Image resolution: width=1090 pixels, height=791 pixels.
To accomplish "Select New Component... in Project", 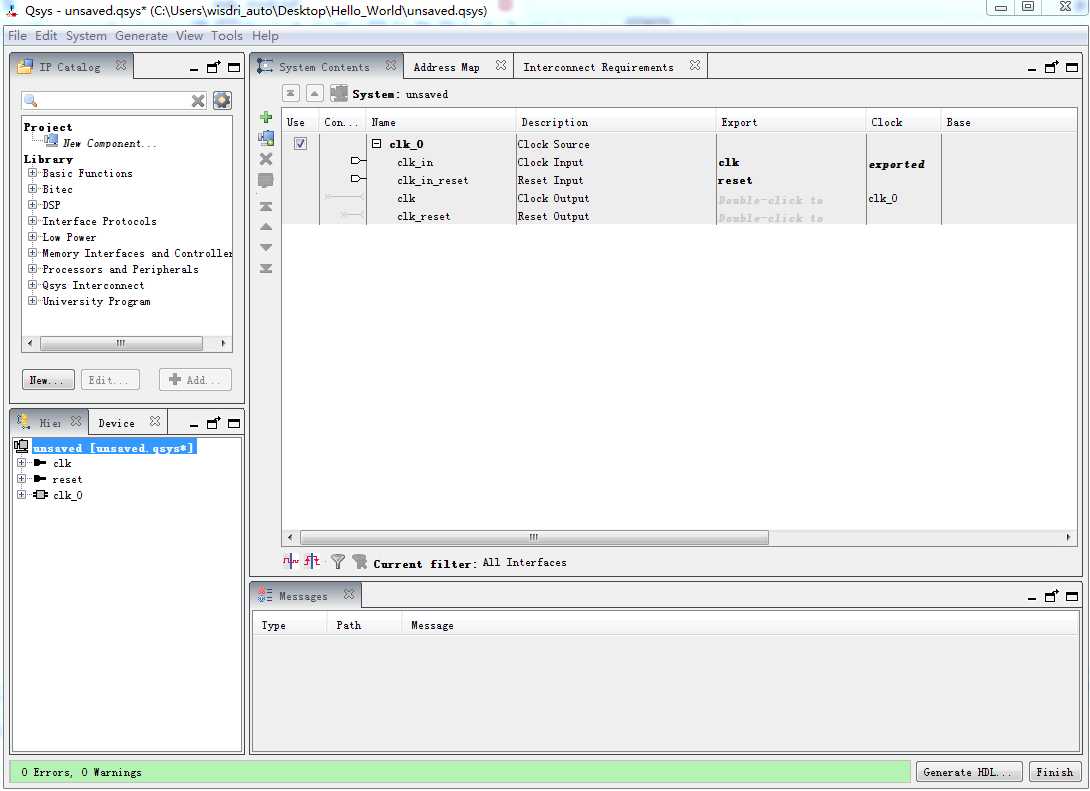I will click(x=110, y=143).
